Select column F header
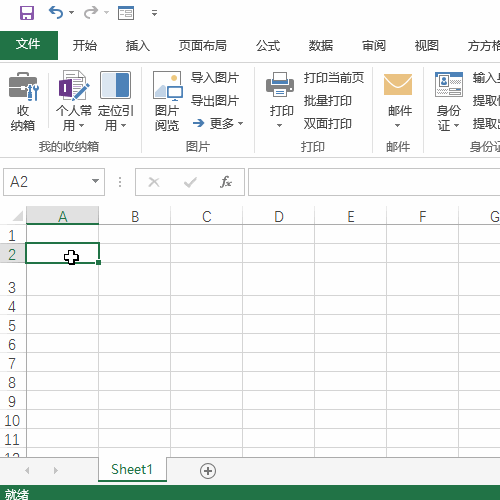 coord(423,216)
